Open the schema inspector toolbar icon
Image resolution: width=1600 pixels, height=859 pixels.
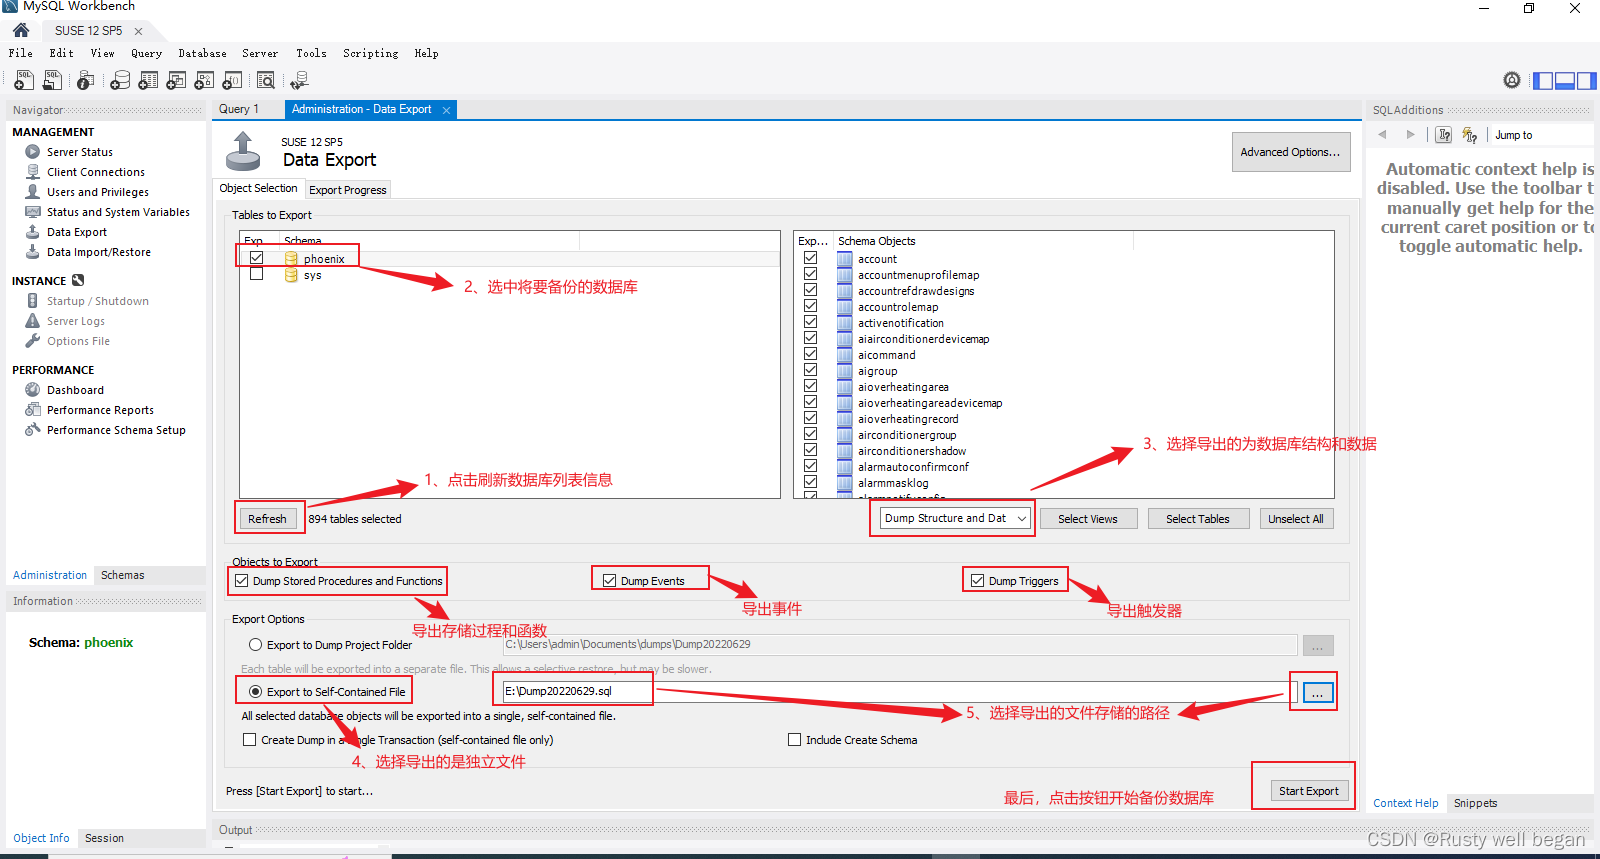click(x=86, y=80)
